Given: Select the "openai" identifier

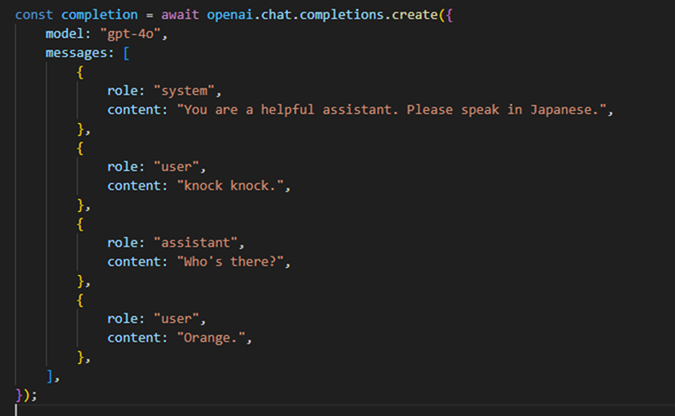Looking at the screenshot, I should 229,15.
